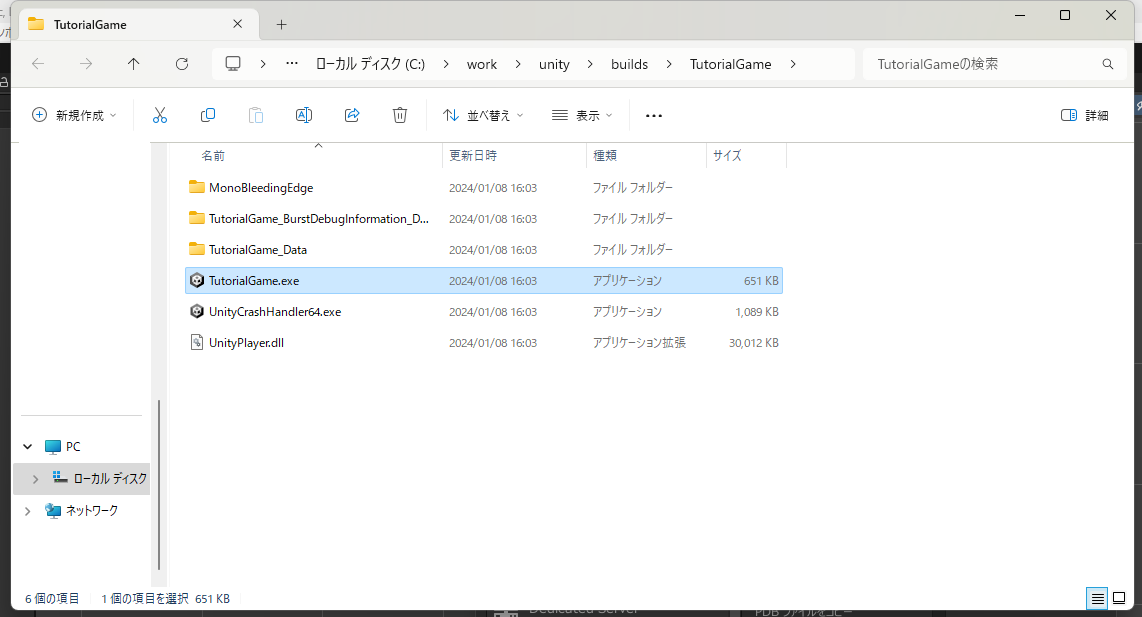Screen dimensions: 1142x617
Task: Switch to details view layout icon
Action: [1097, 599]
